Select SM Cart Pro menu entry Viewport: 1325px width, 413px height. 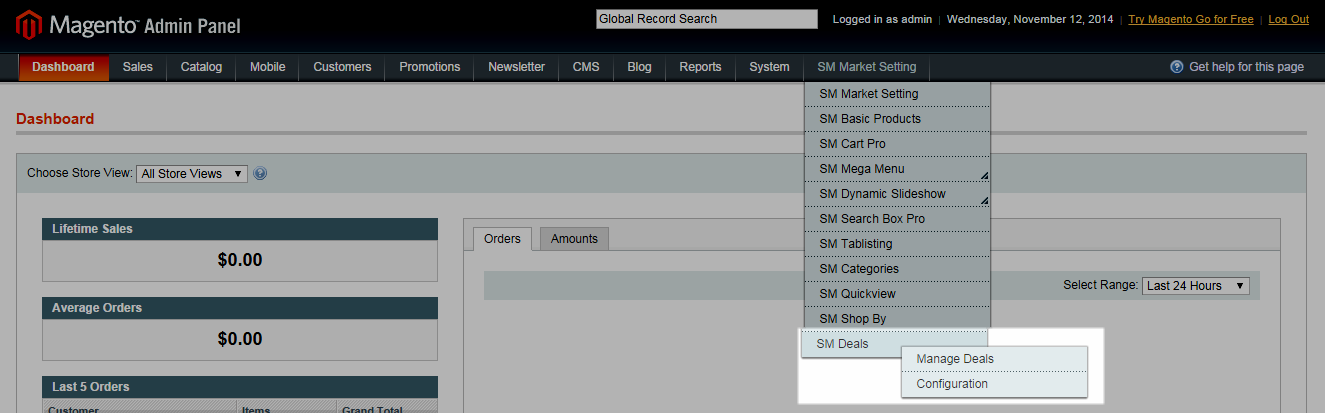point(897,144)
